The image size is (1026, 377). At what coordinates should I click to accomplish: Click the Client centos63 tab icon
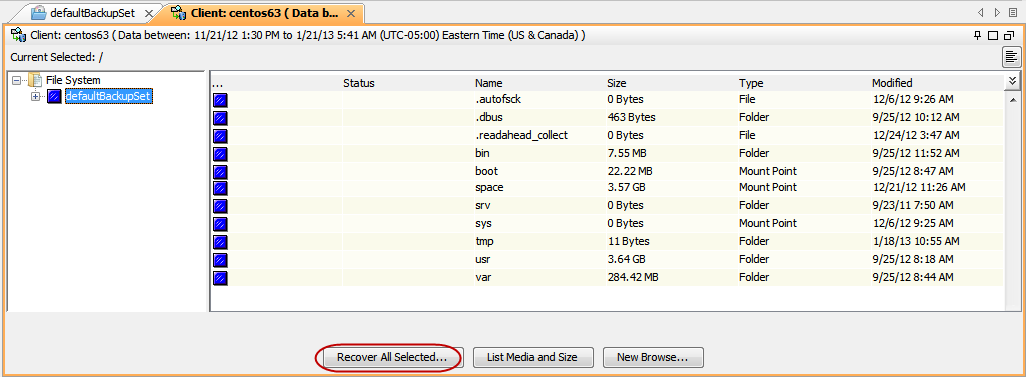point(178,12)
